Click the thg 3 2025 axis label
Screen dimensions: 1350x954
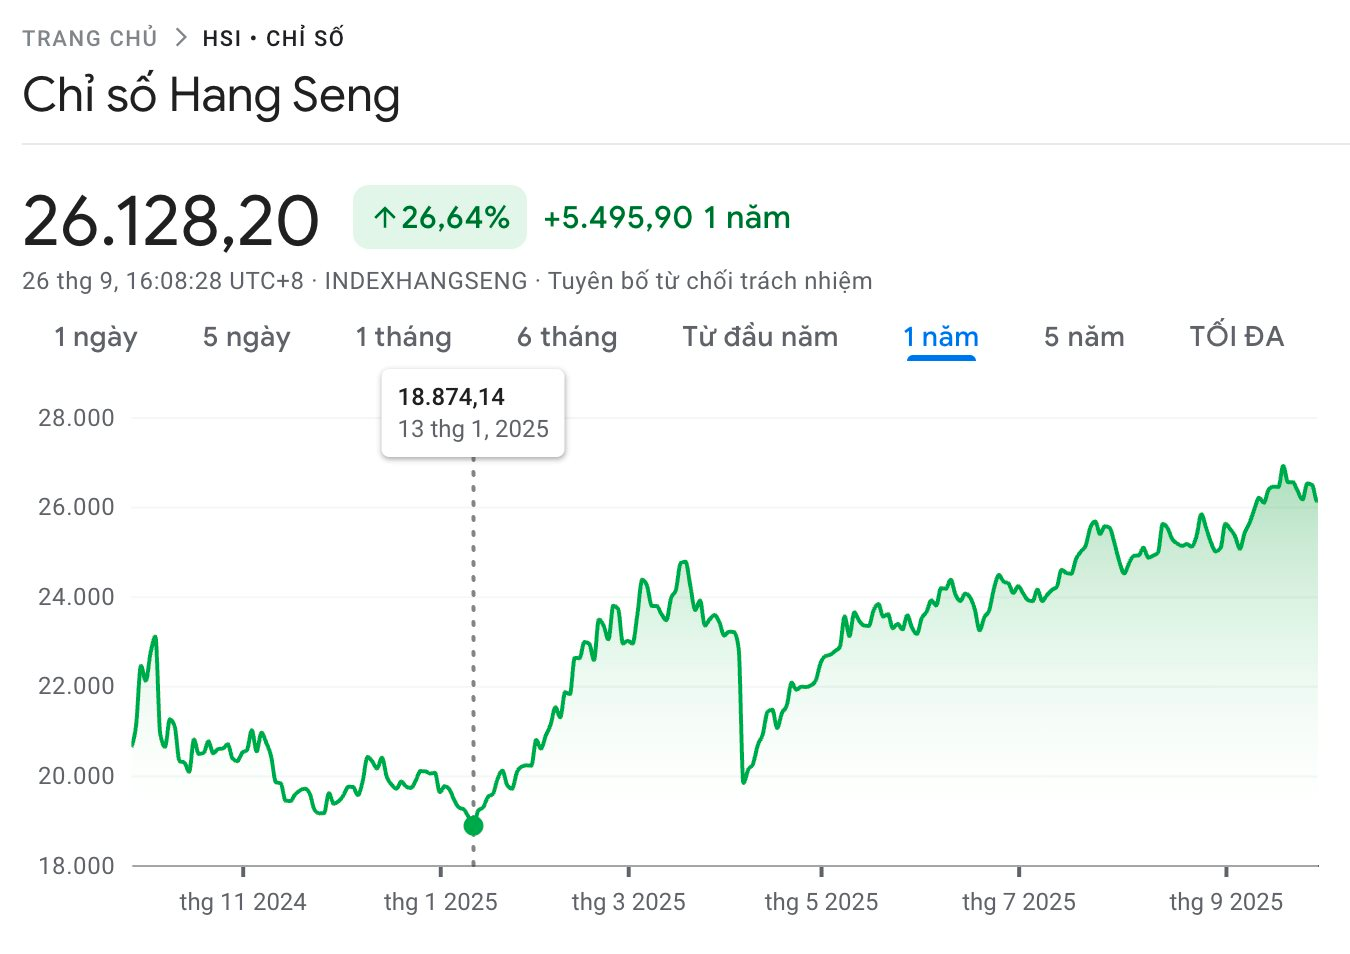click(x=628, y=902)
